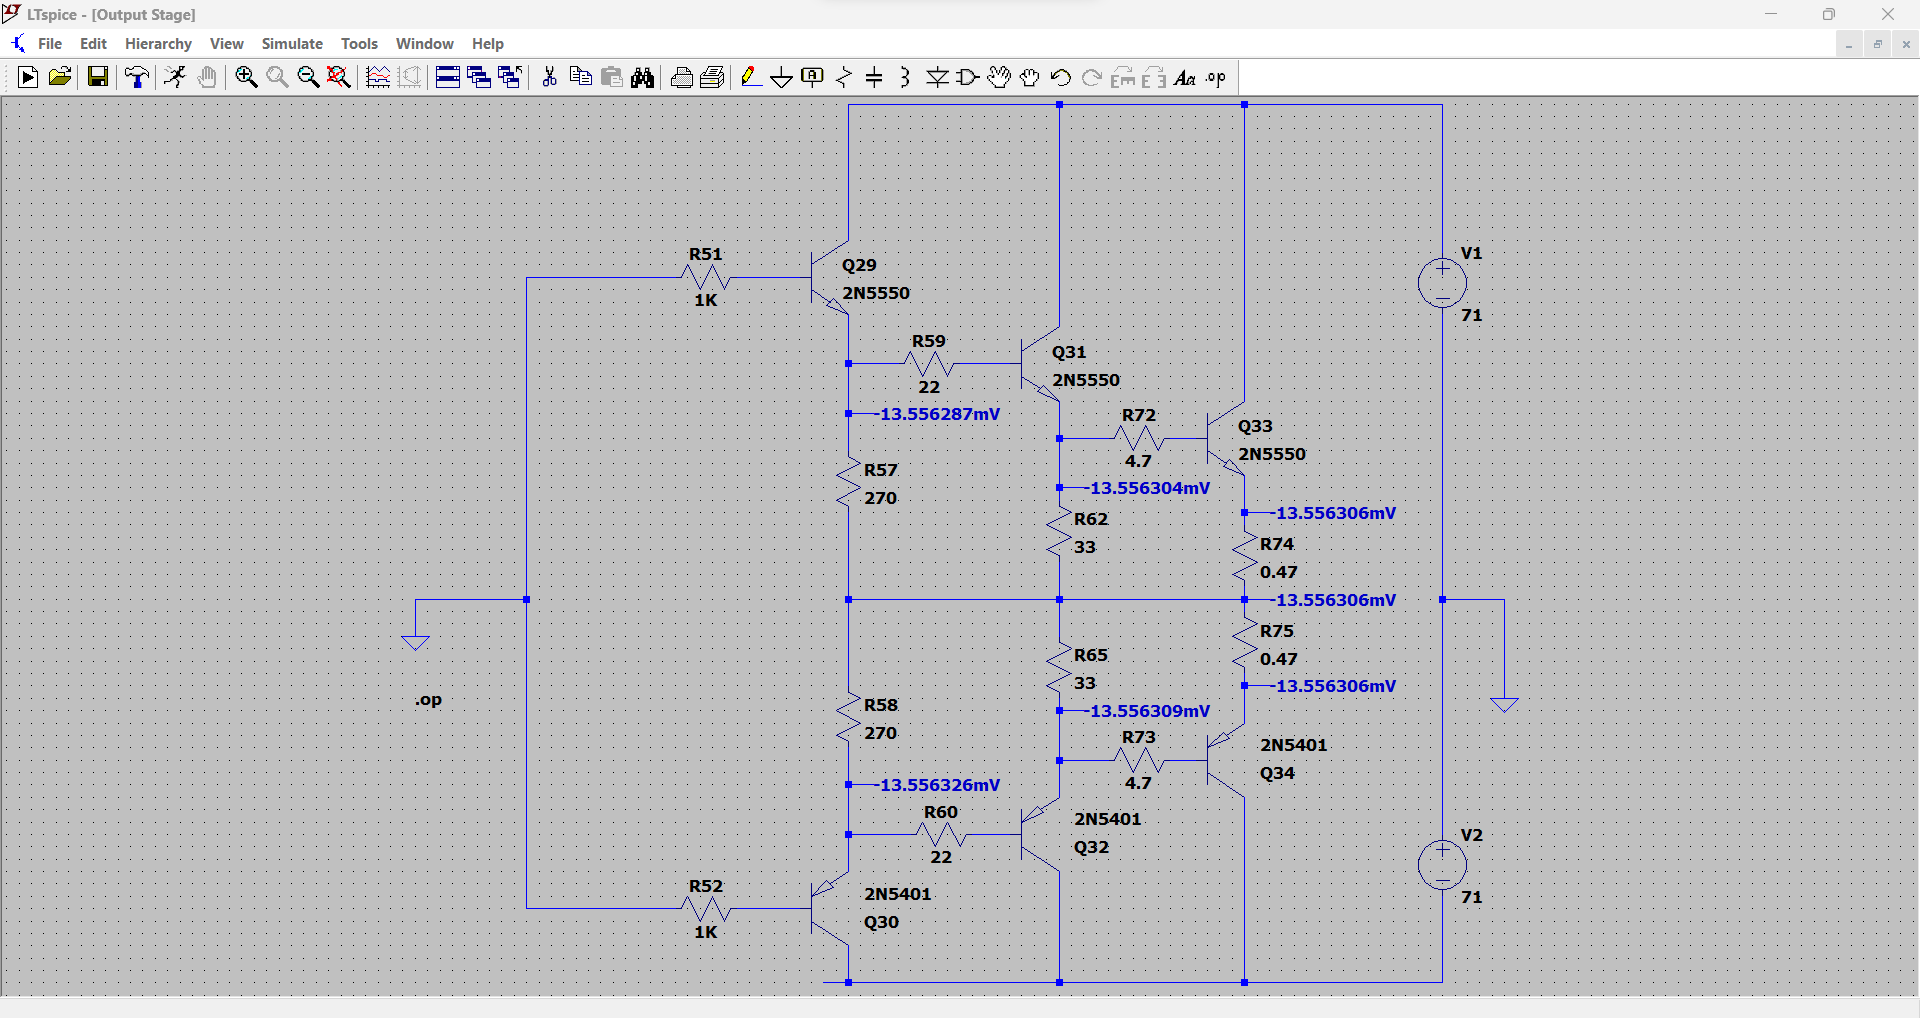This screenshot has width=1920, height=1018.
Task: Open Find with the binoculars icon
Action: [x=643, y=78]
